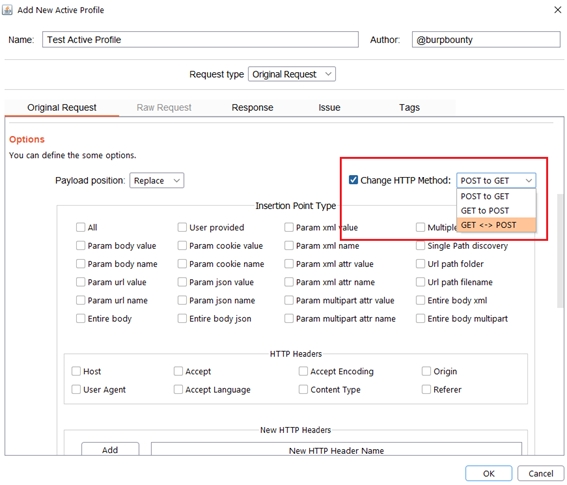
Task: Click the Burp app icon in title bar
Action: pyautogui.click(x=7, y=10)
